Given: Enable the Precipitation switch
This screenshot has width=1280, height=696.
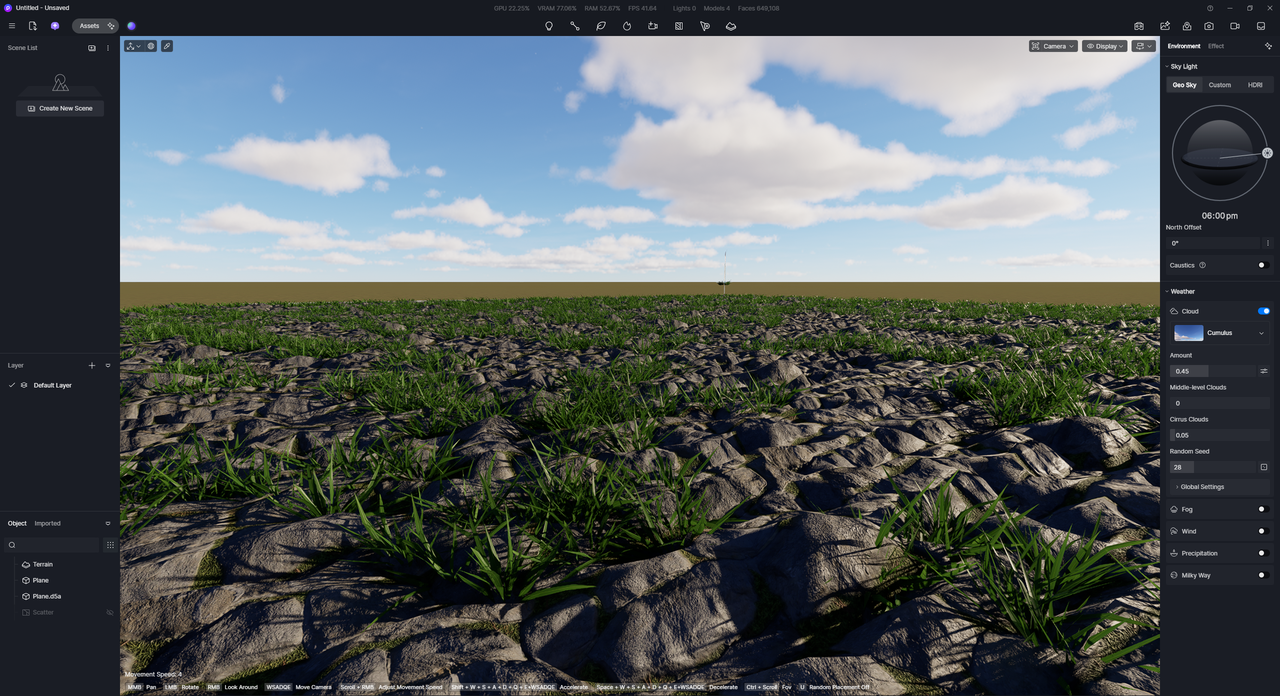Looking at the screenshot, I should pos(1263,553).
